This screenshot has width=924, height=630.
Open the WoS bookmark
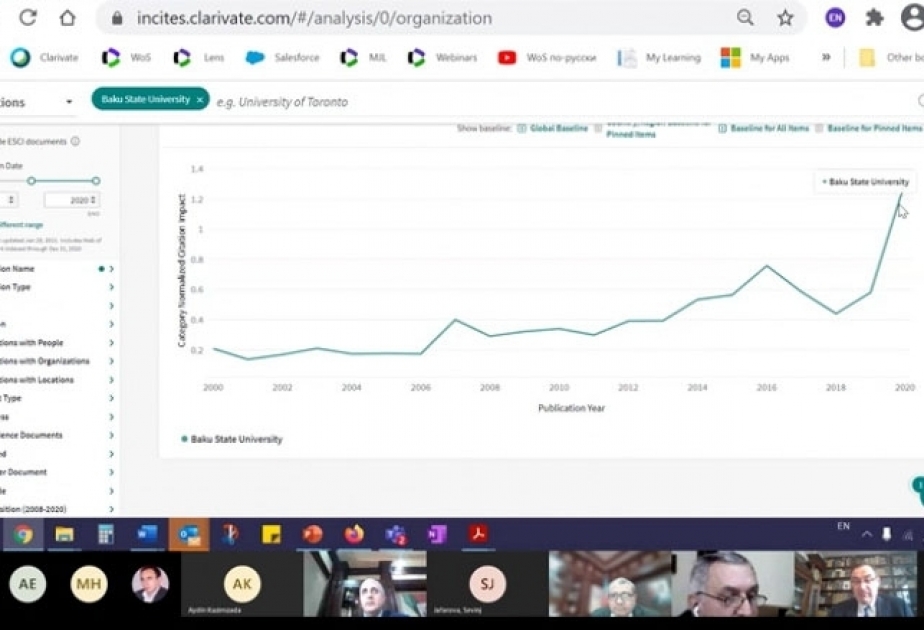point(126,57)
